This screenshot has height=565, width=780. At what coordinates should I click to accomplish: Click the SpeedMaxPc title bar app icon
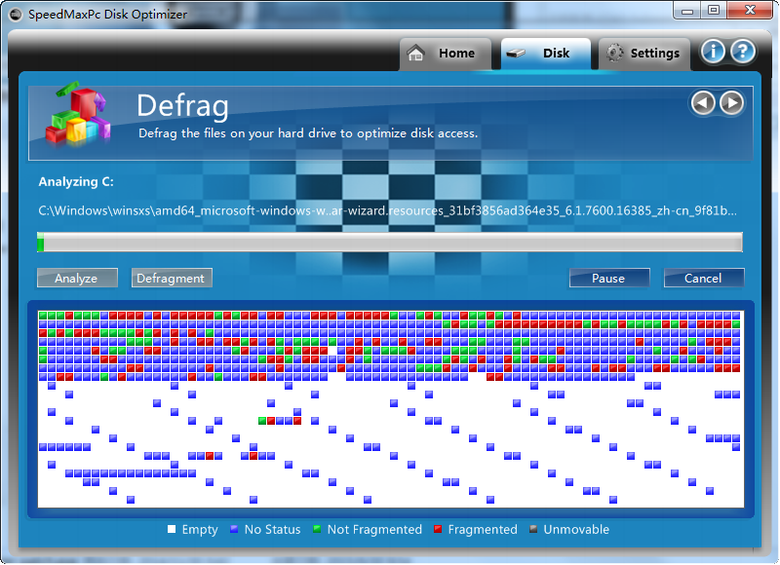tap(15, 11)
